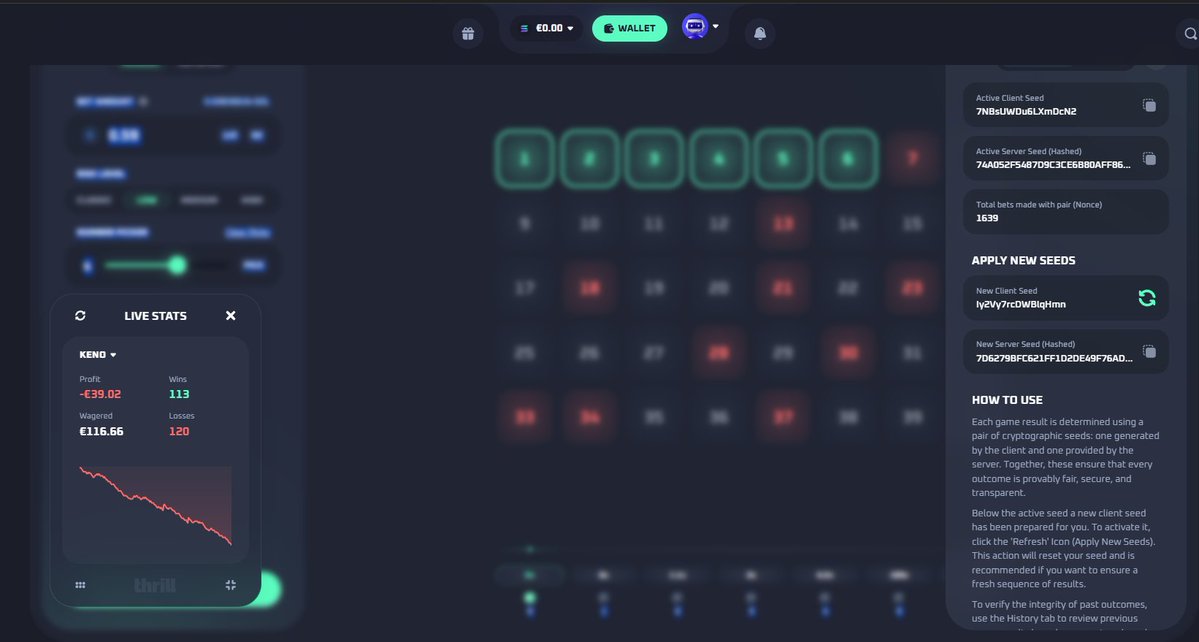Image resolution: width=1199 pixels, height=642 pixels.
Task: Pick Keno tile number 19
Action: coord(654,288)
